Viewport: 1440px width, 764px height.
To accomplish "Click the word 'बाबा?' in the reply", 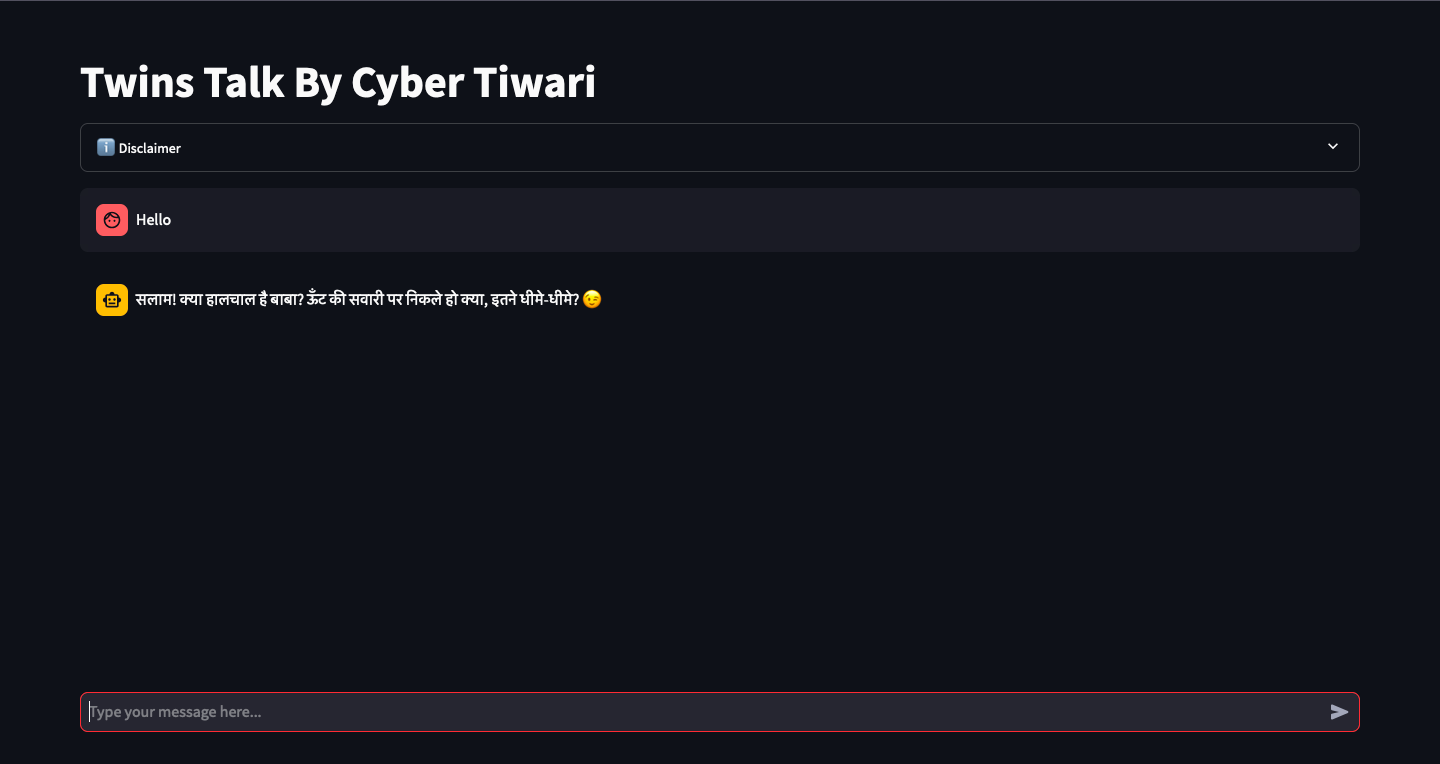I will 287,299.
